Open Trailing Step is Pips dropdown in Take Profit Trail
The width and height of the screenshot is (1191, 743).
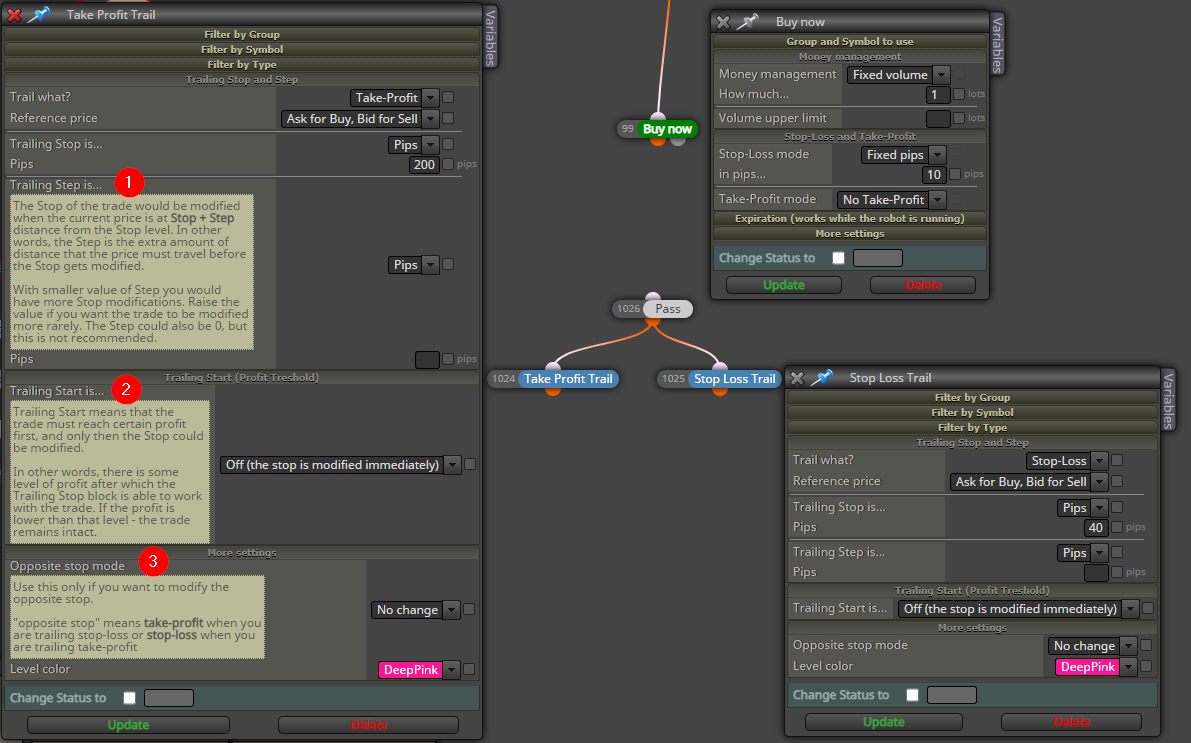(x=413, y=264)
